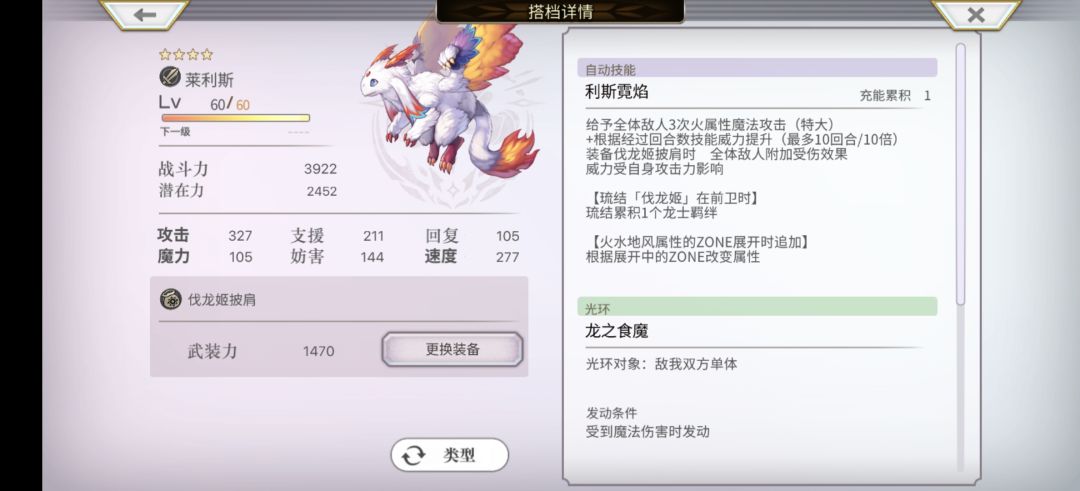Click the 潜在力 2452 stat row
The height and width of the screenshot is (491, 1080).
point(248,191)
